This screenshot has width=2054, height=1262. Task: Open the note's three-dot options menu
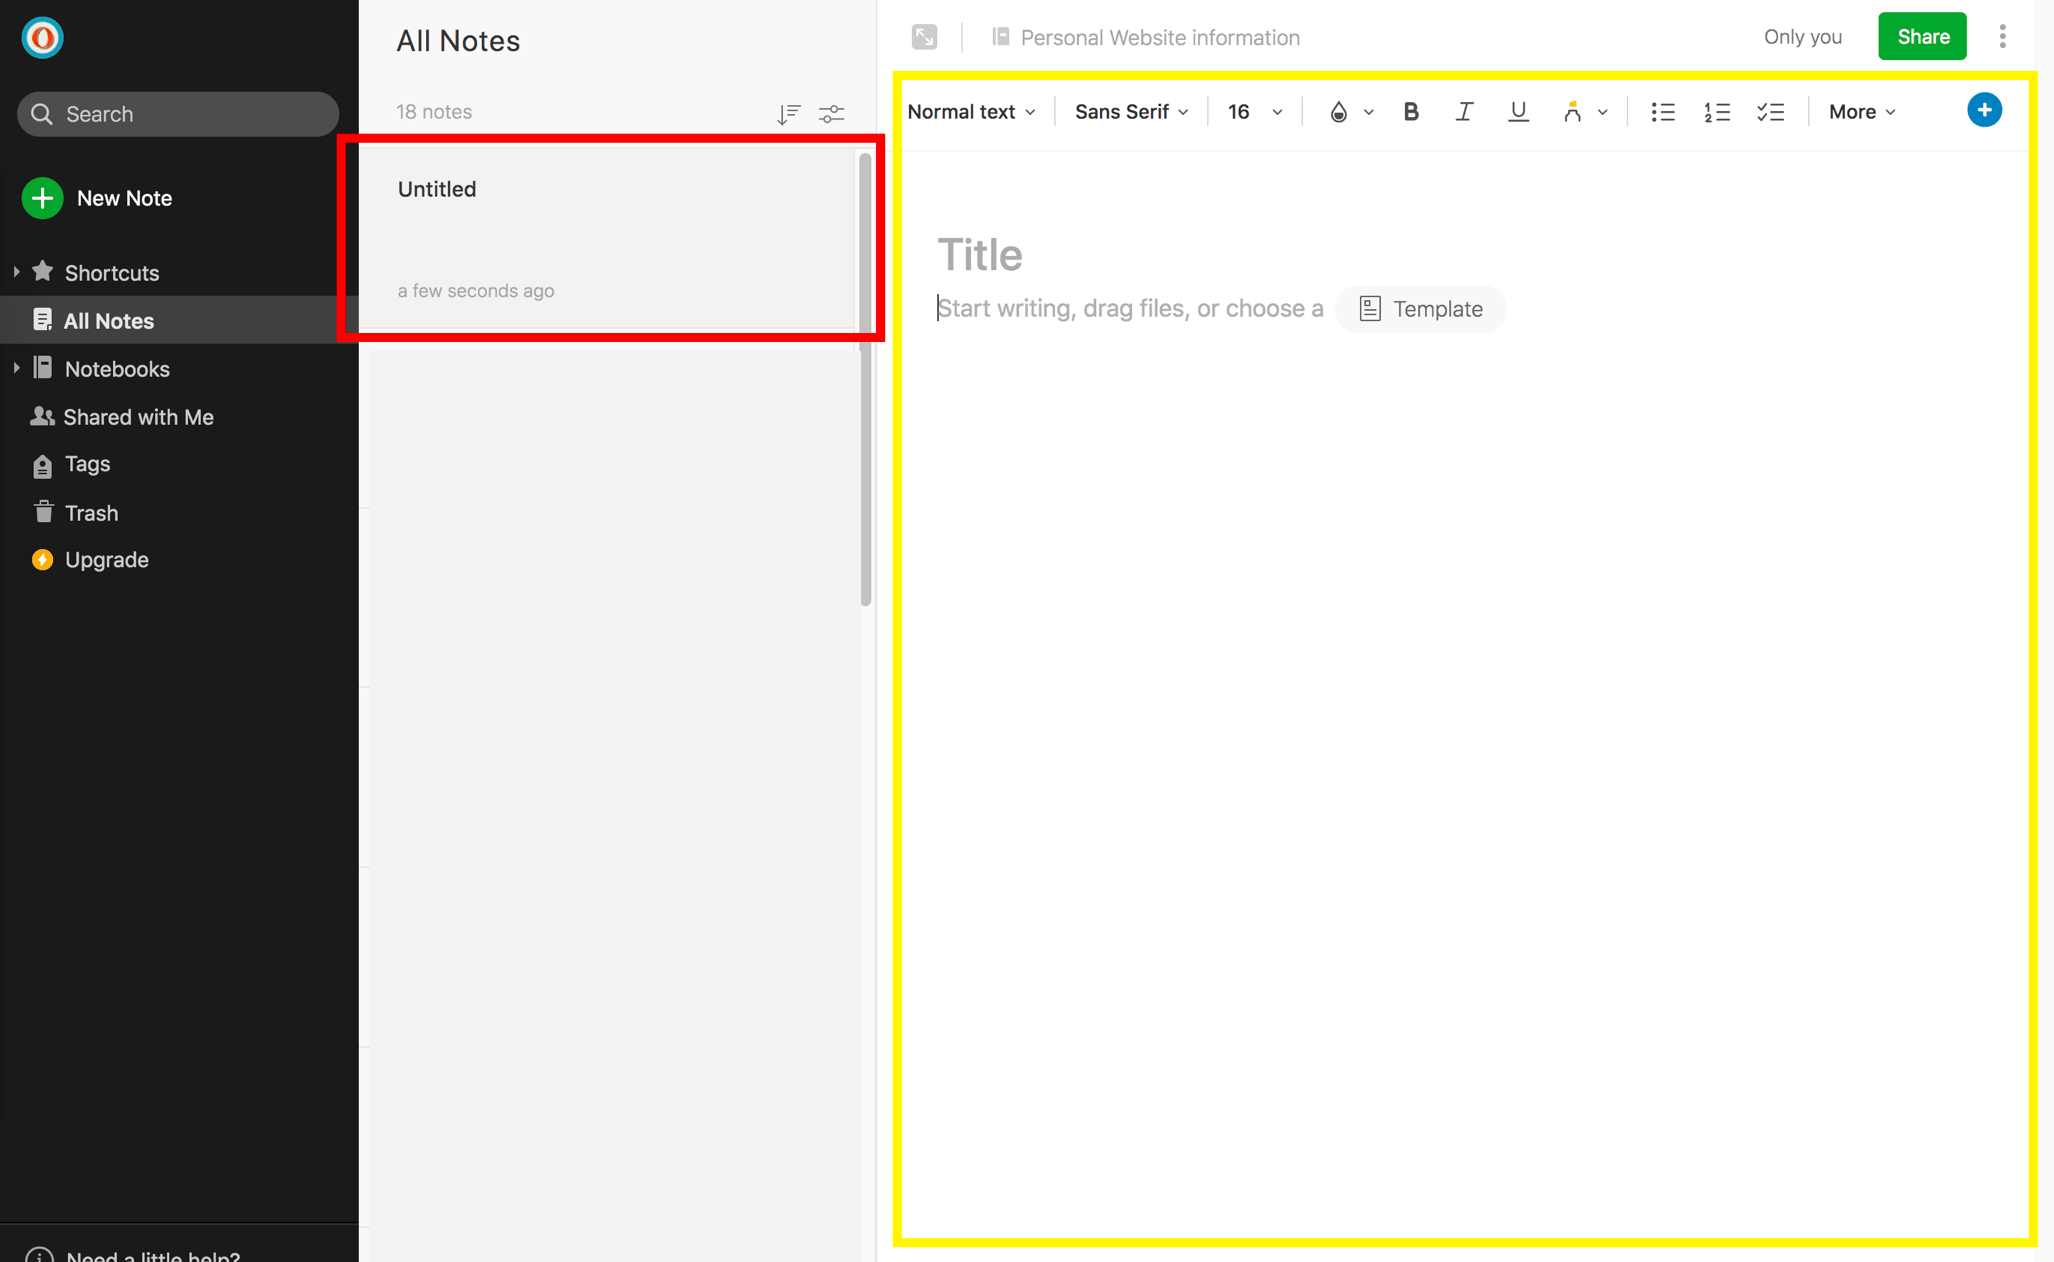pos(2002,37)
